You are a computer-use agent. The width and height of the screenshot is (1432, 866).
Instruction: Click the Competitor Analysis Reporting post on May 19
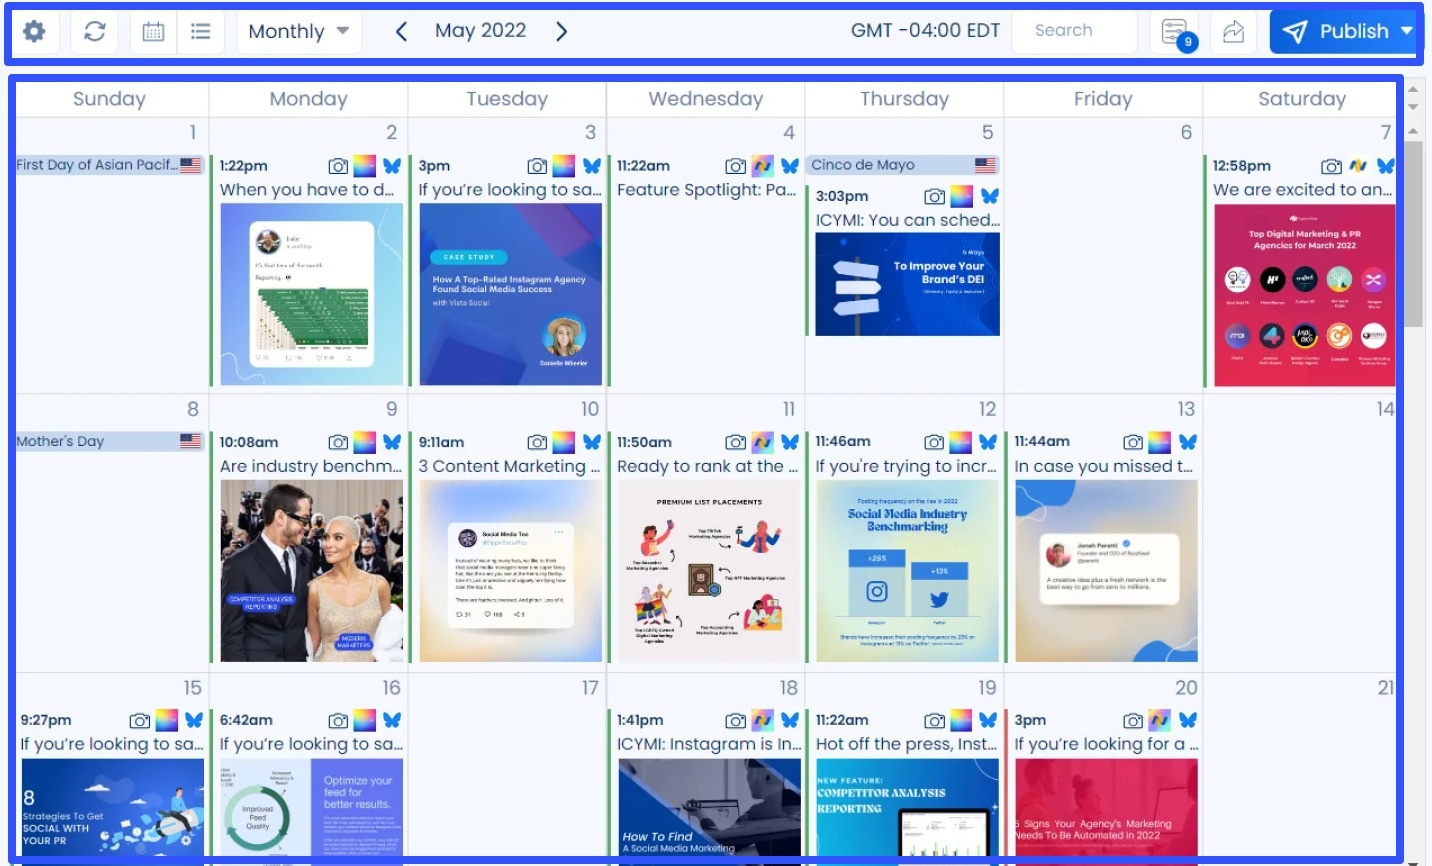907,800
